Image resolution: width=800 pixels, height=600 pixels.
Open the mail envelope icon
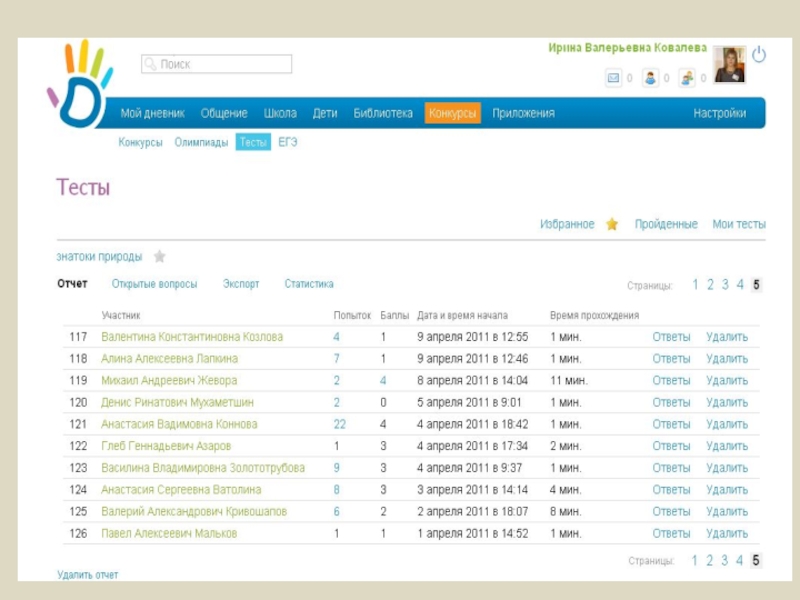pos(614,78)
